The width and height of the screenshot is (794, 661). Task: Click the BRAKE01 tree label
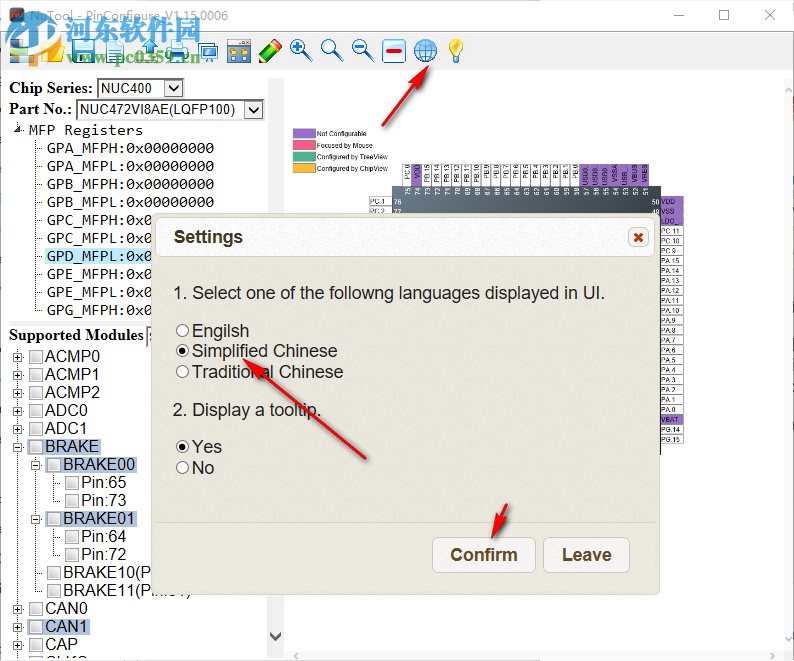click(99, 519)
